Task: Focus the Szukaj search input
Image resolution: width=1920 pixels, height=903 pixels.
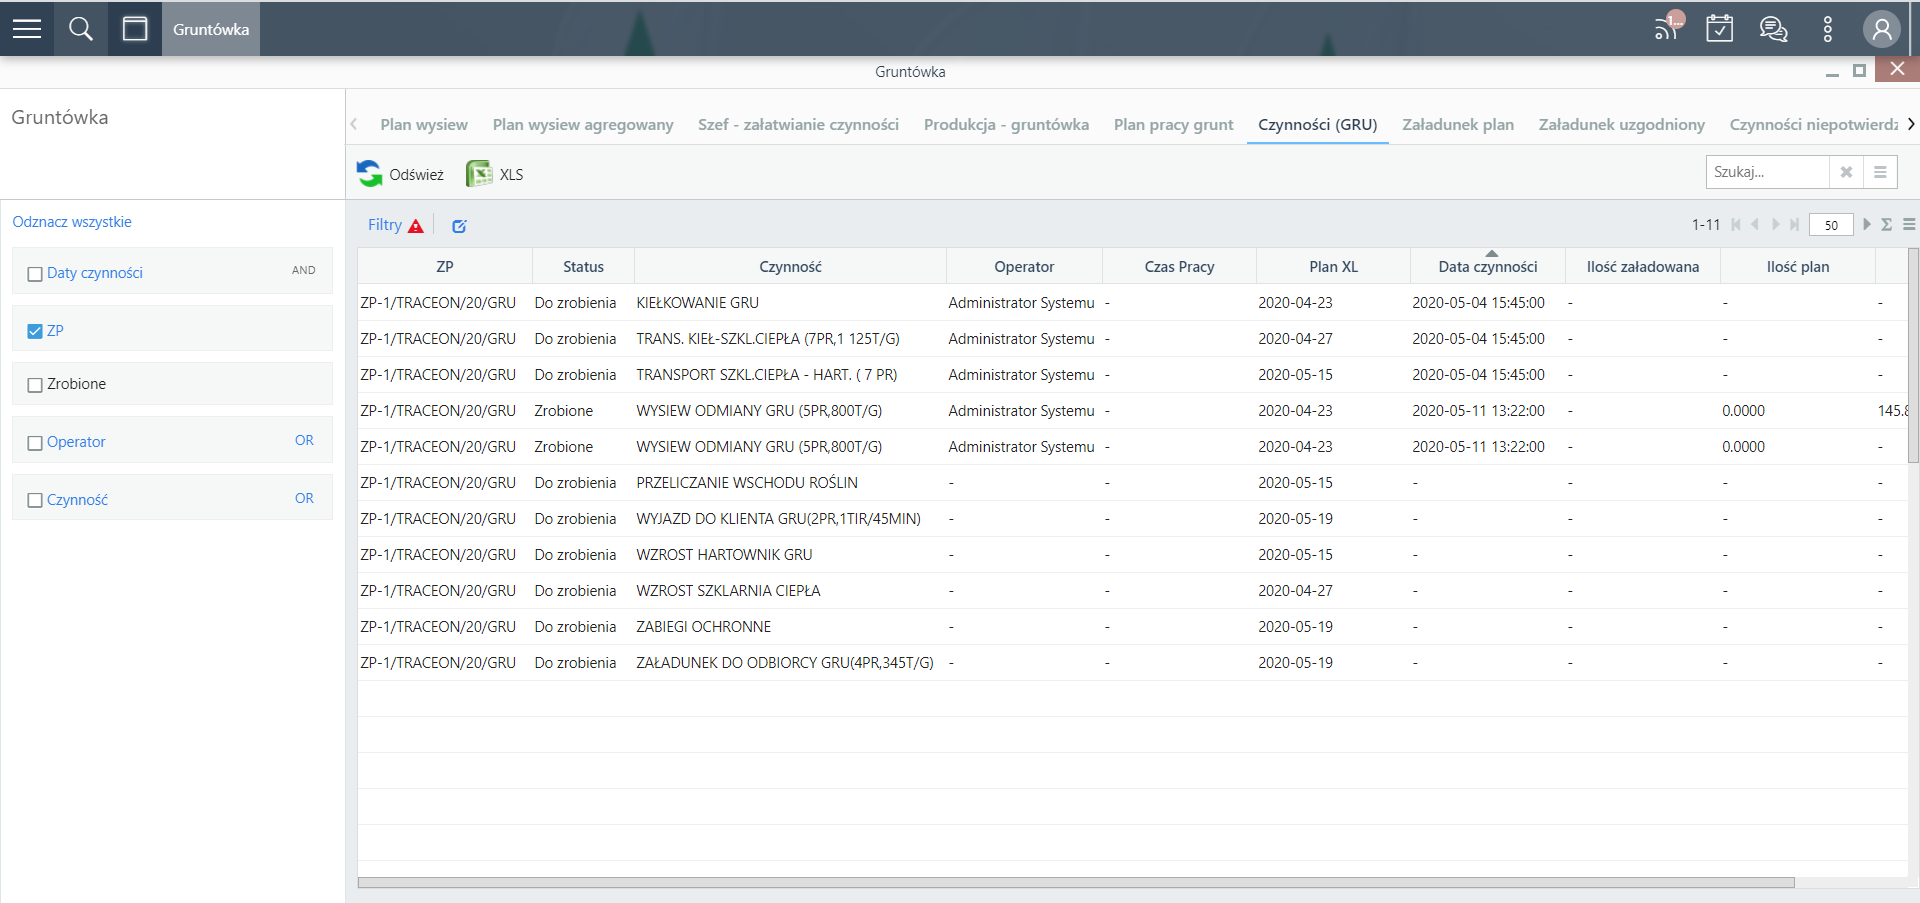Action: click(1768, 172)
